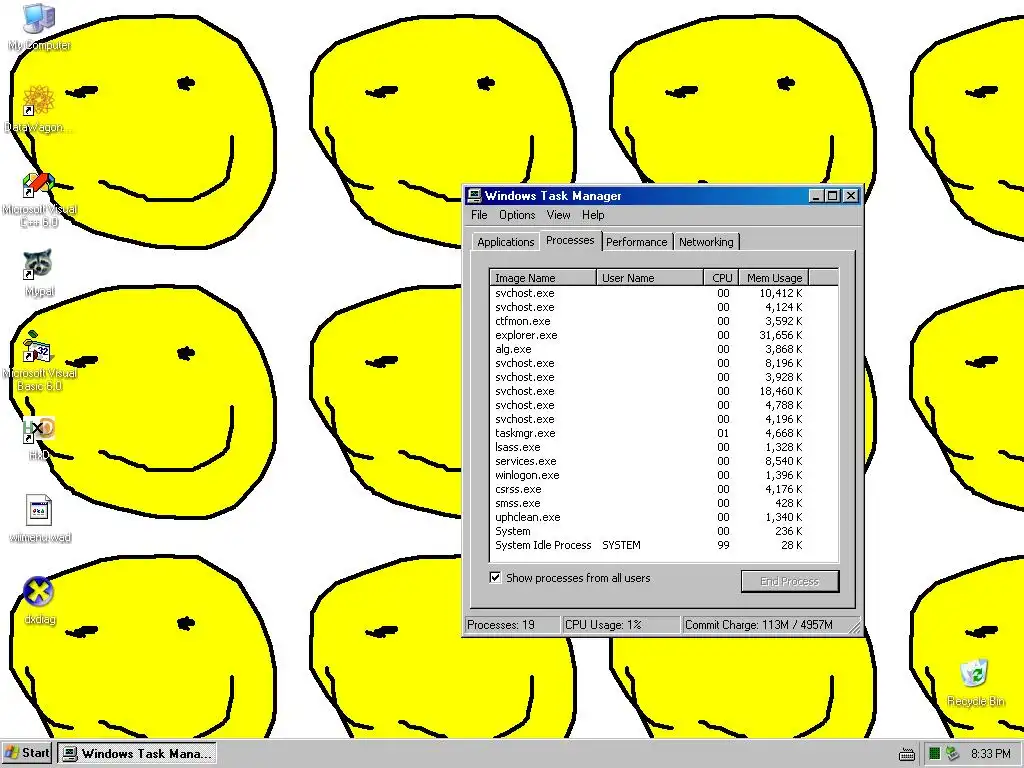The width and height of the screenshot is (1024, 768).
Task: Select the explorer.exe process
Action: [x=664, y=335]
